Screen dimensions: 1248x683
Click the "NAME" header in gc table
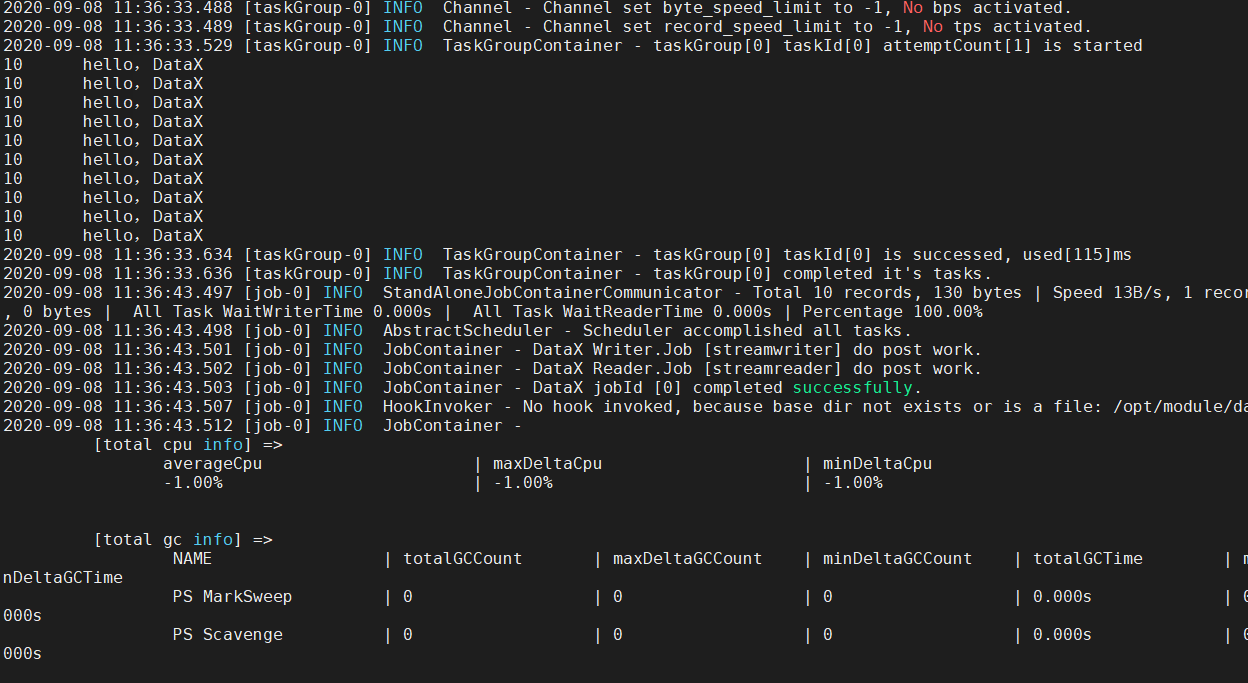click(192, 559)
